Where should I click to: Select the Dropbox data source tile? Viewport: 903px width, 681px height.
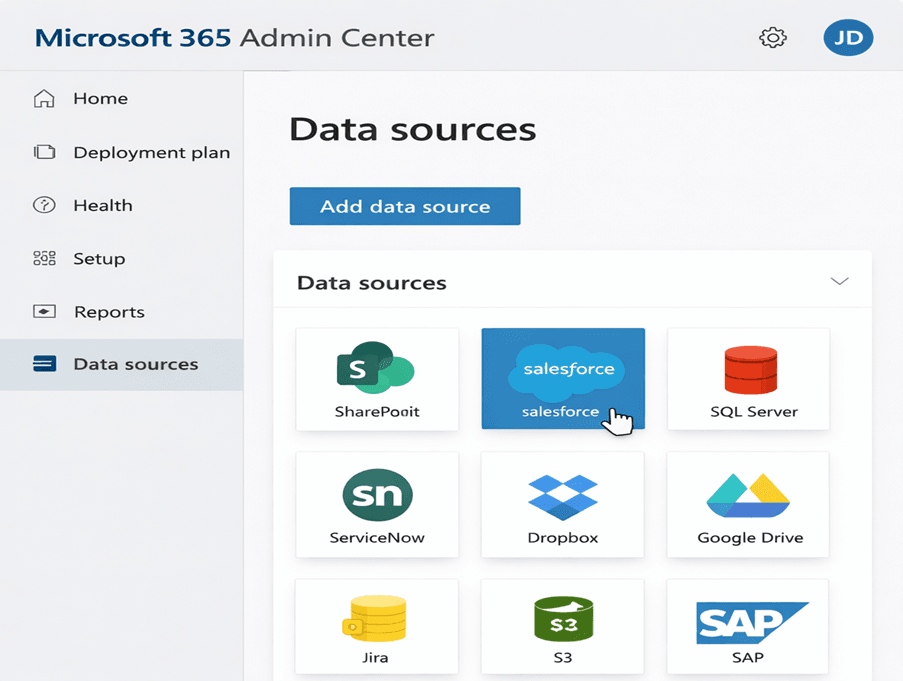562,504
